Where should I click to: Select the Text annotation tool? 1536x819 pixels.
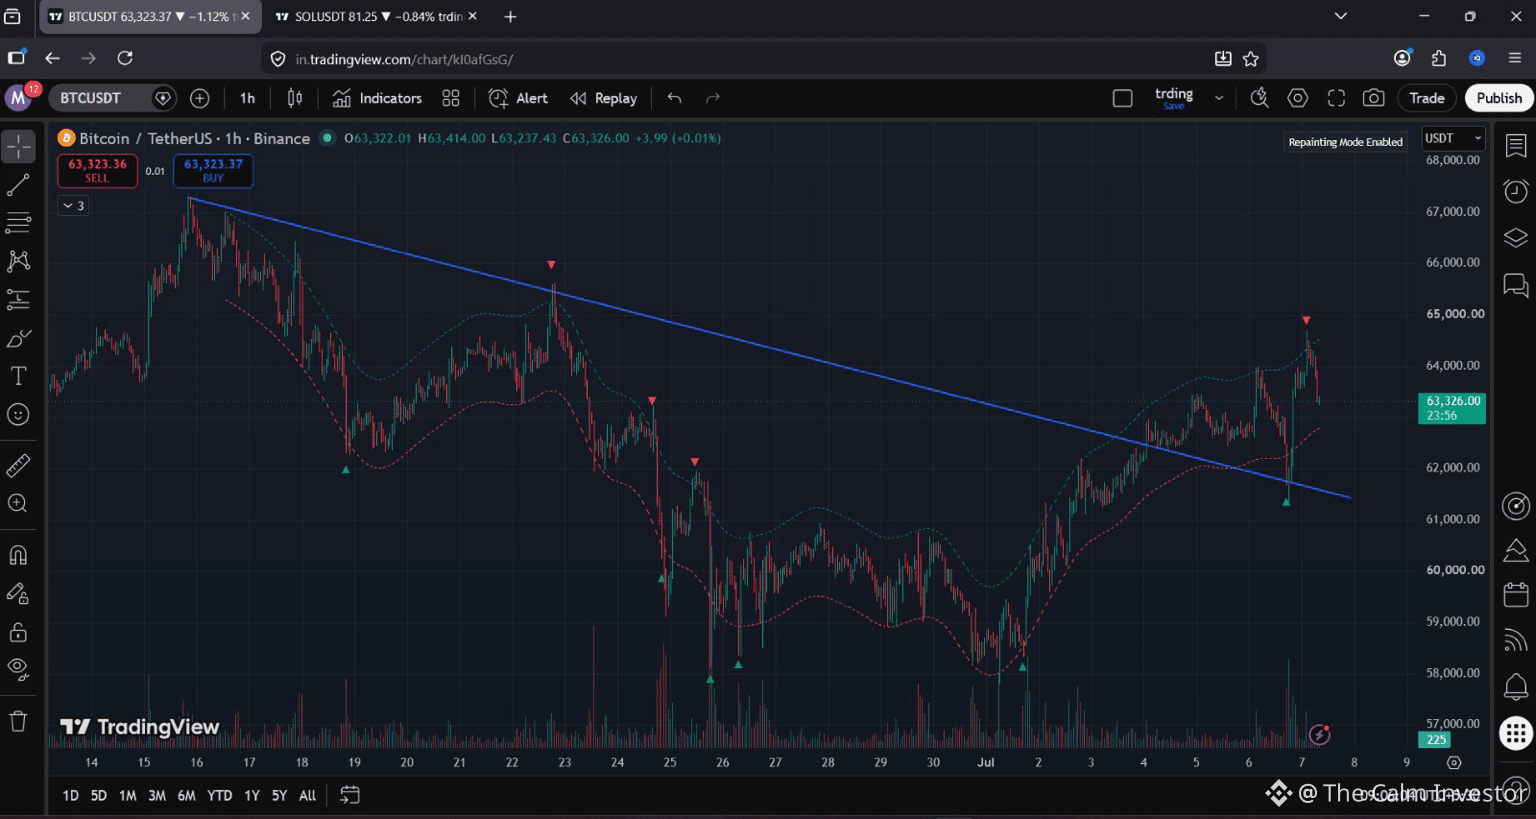18,376
